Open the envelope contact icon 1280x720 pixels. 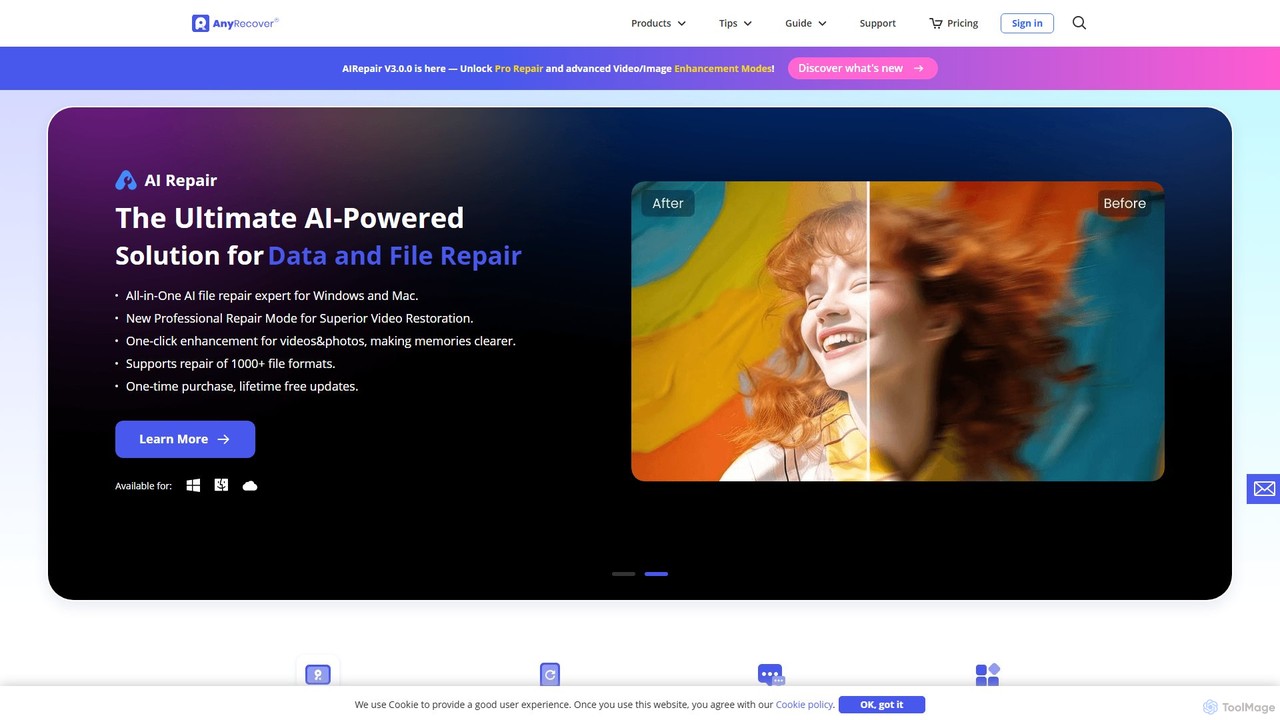click(x=1264, y=488)
